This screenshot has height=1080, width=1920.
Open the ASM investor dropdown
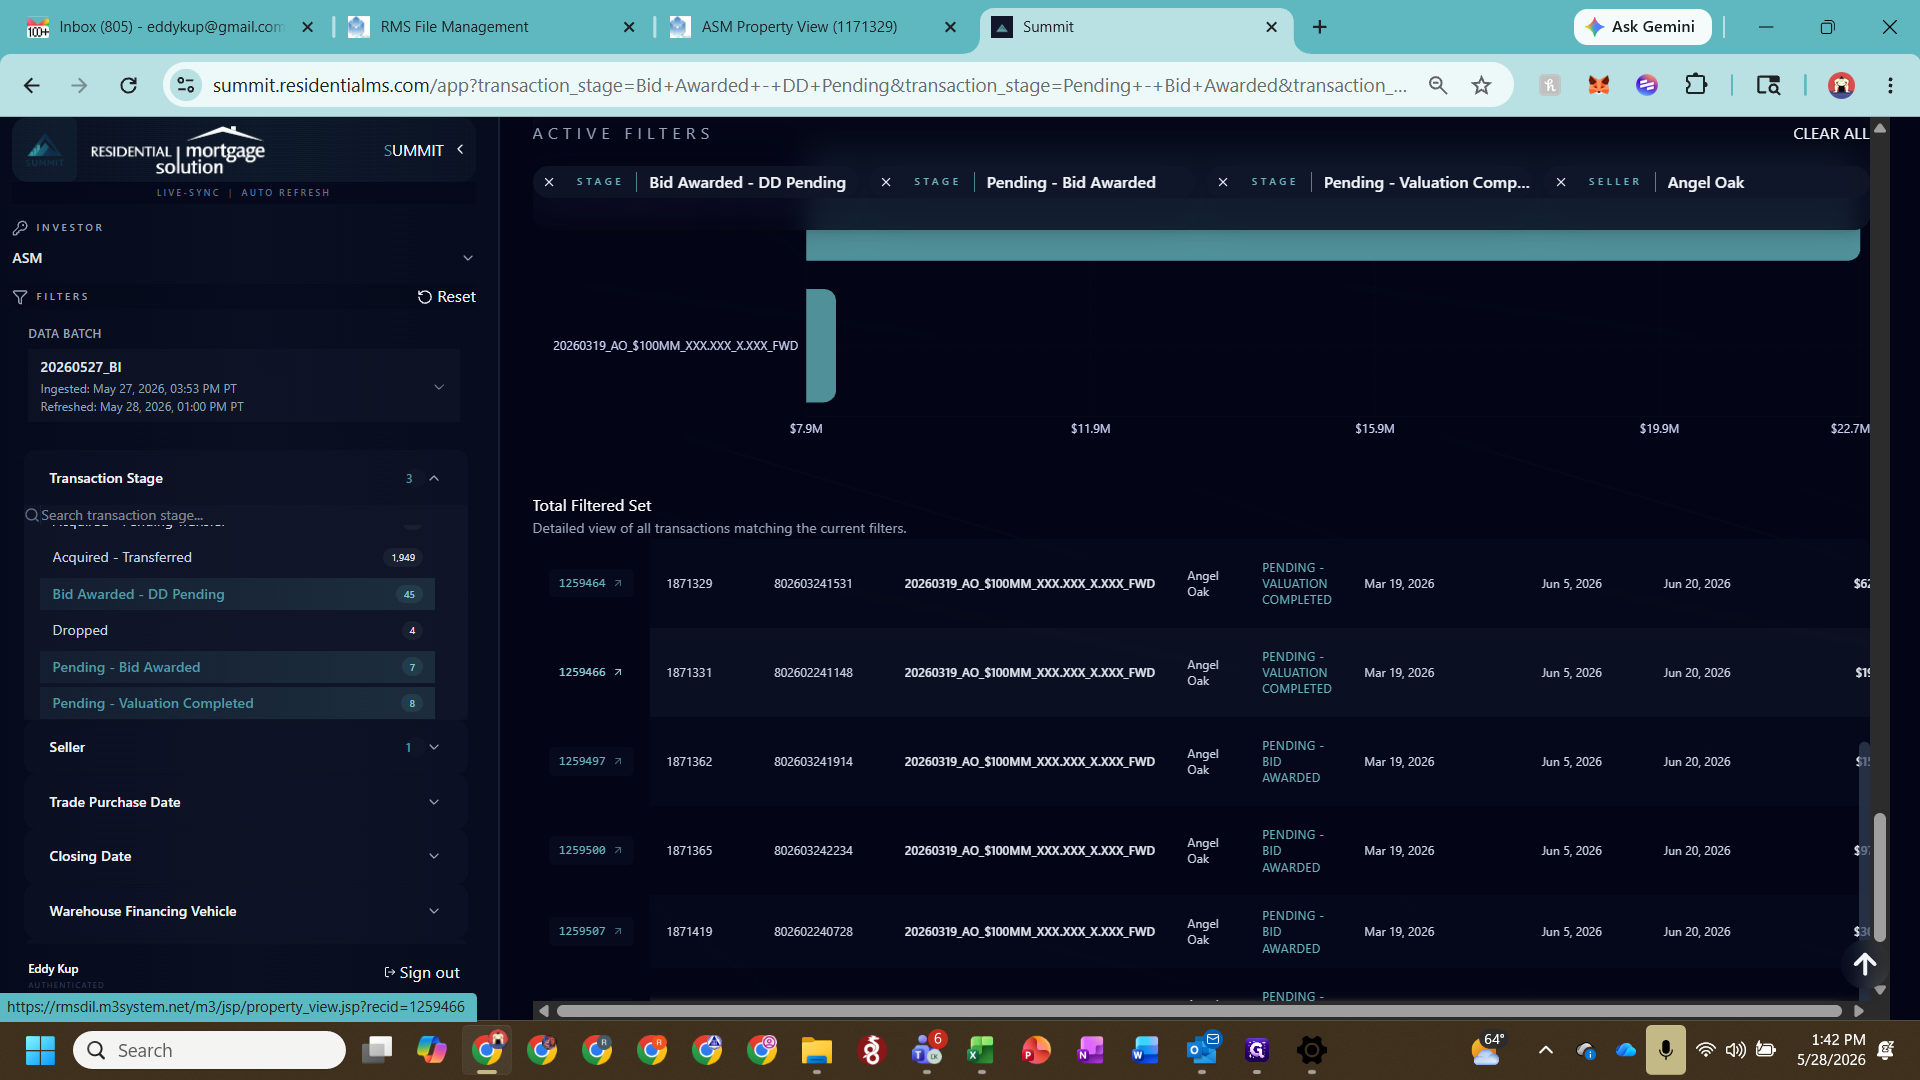243,258
